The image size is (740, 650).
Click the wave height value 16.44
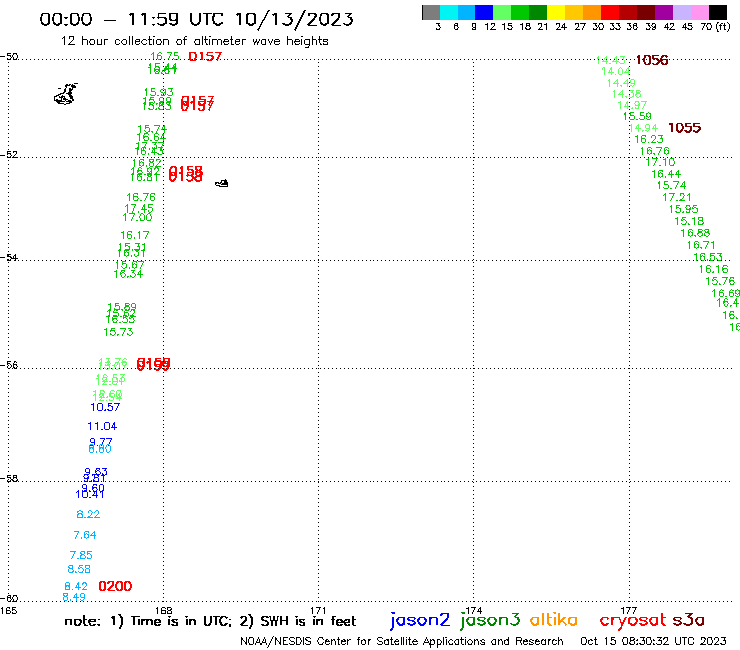click(666, 174)
